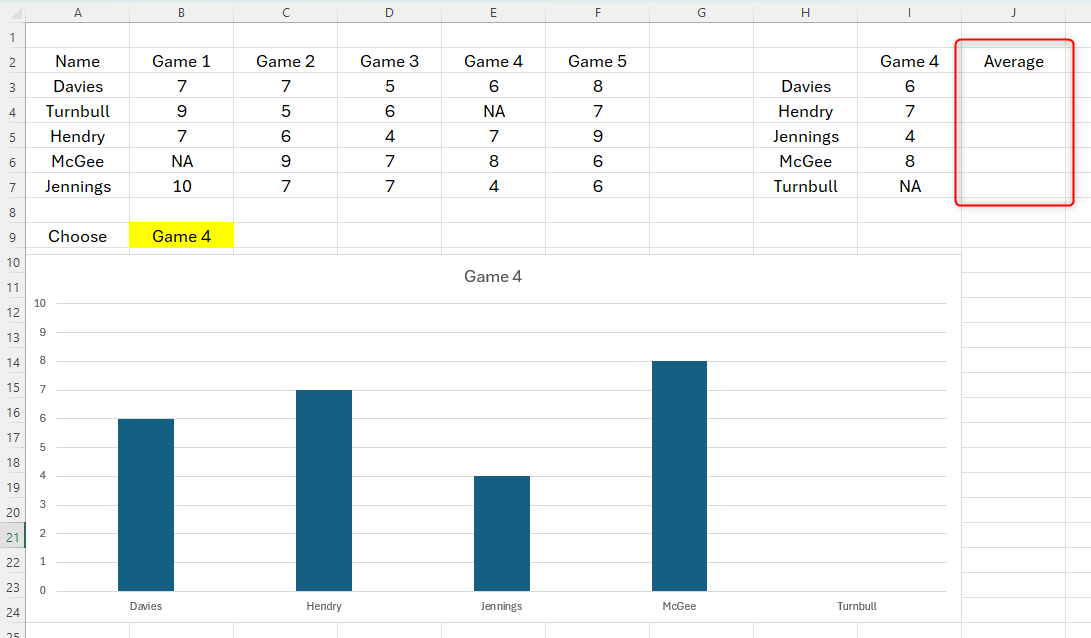This screenshot has height=638, width=1091.
Task: Click the select-all corner triangle
Action: 15,13
